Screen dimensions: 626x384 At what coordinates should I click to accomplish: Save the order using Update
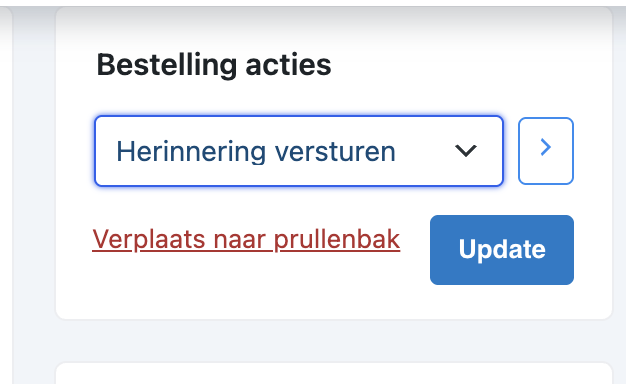tap(502, 250)
